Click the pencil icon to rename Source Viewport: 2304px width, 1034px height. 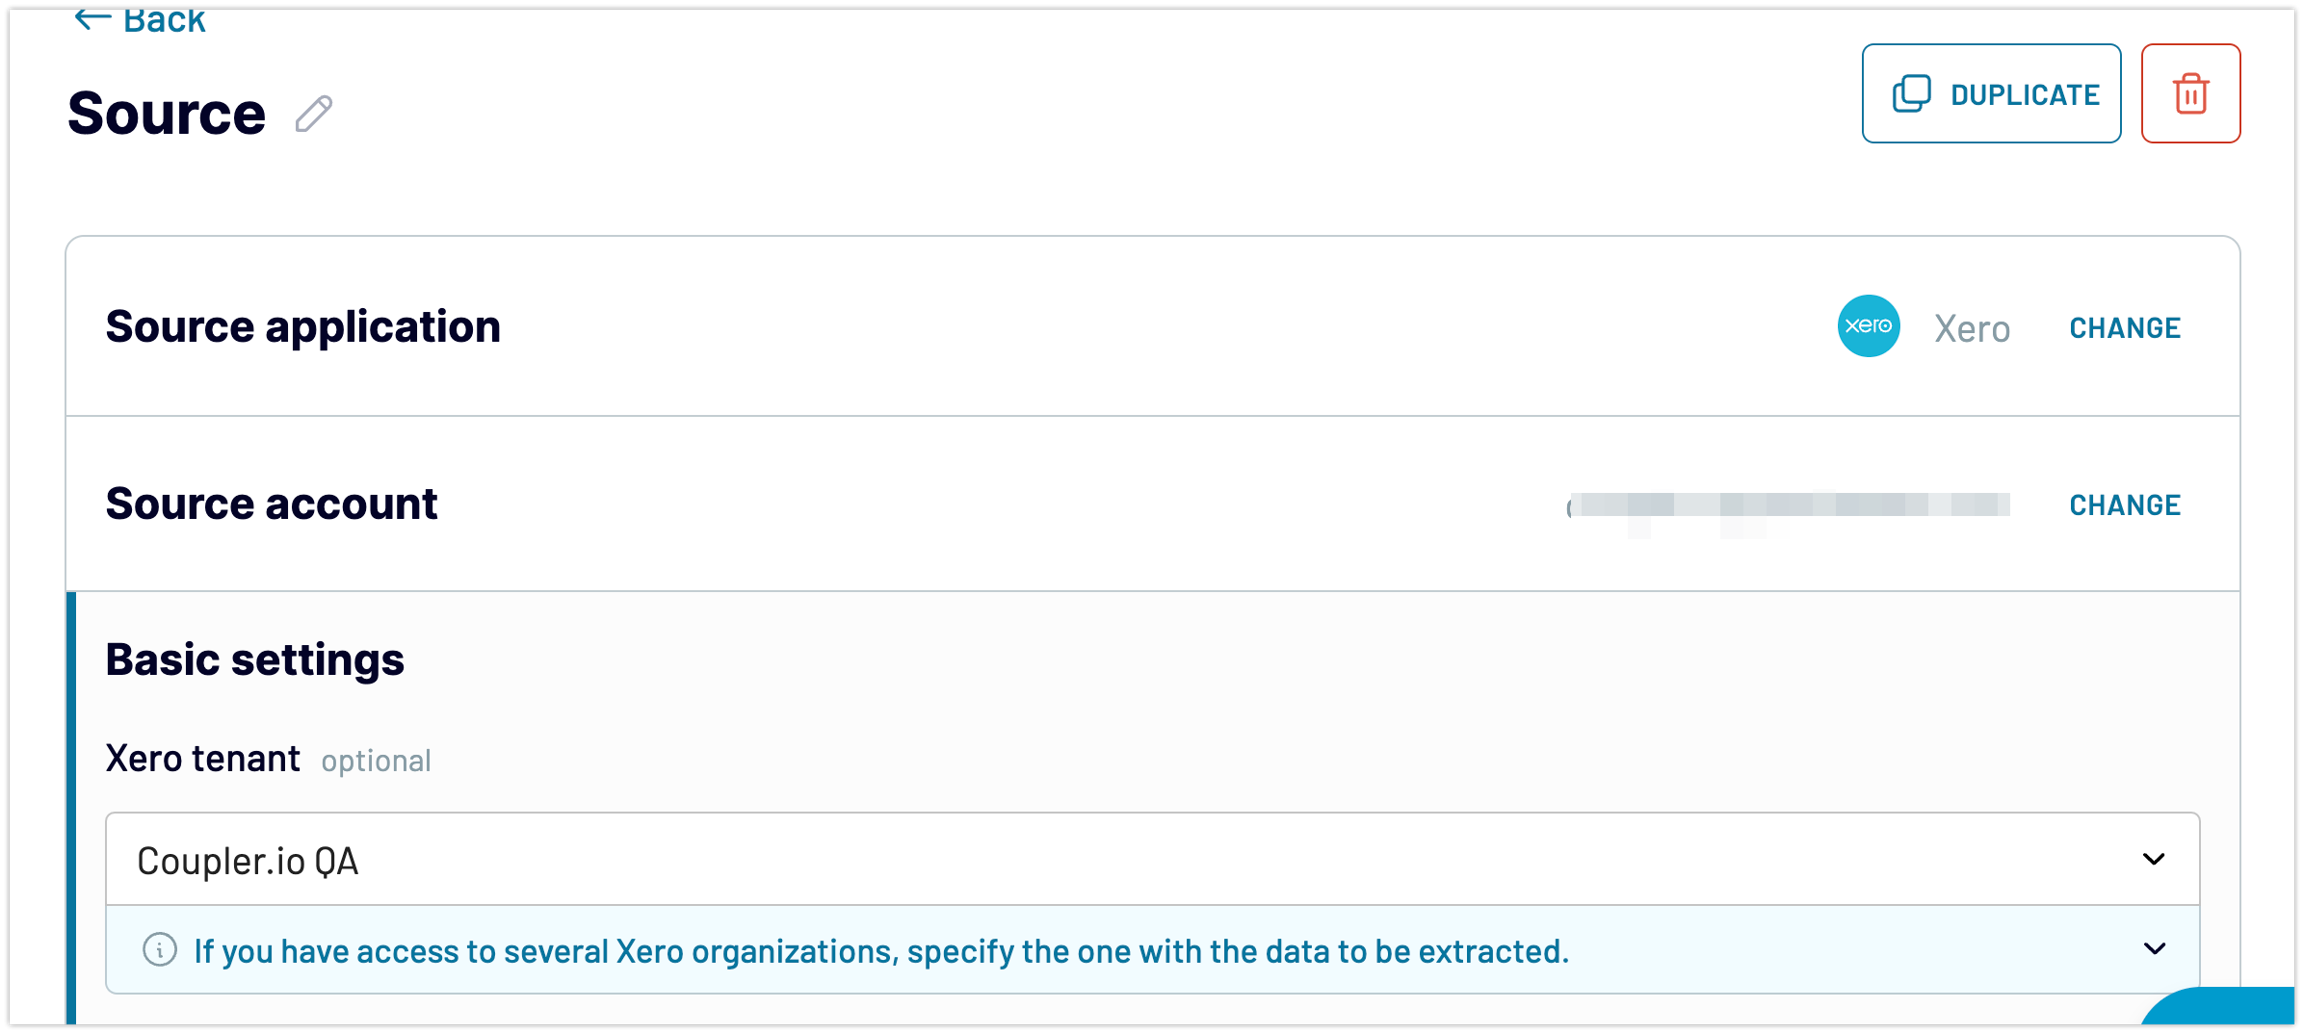point(314,114)
